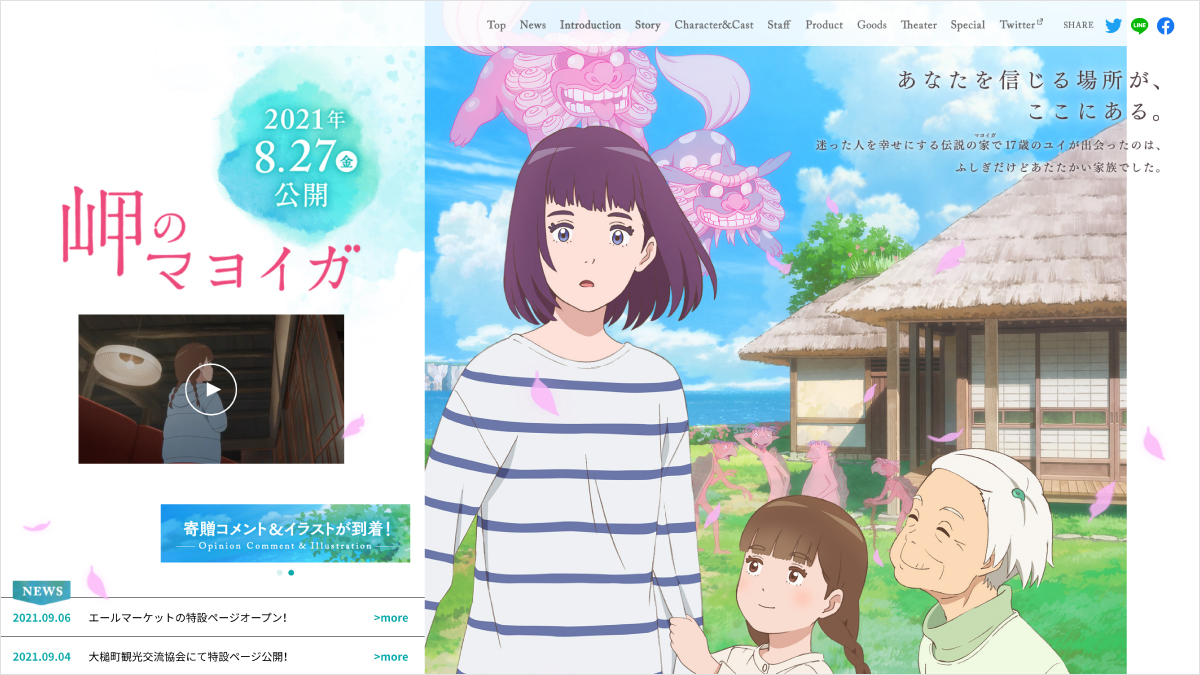Read the 大槌町観光交流協会 news headline
This screenshot has width=1200, height=675.
[x=188, y=657]
